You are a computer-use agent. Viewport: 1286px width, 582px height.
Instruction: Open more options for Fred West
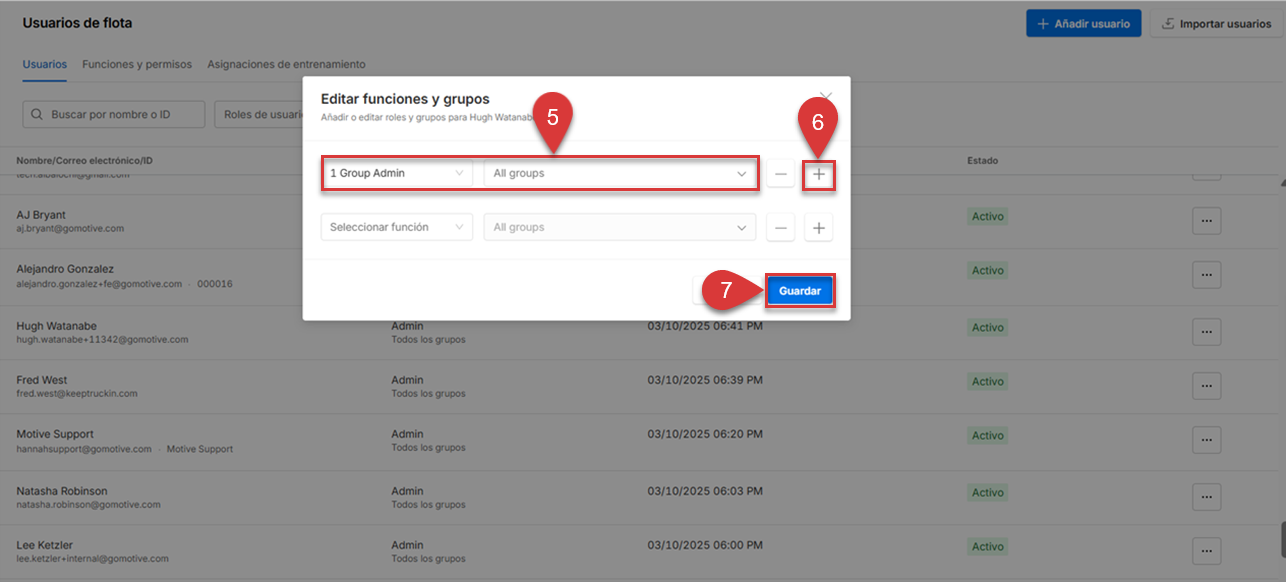coord(1207,385)
